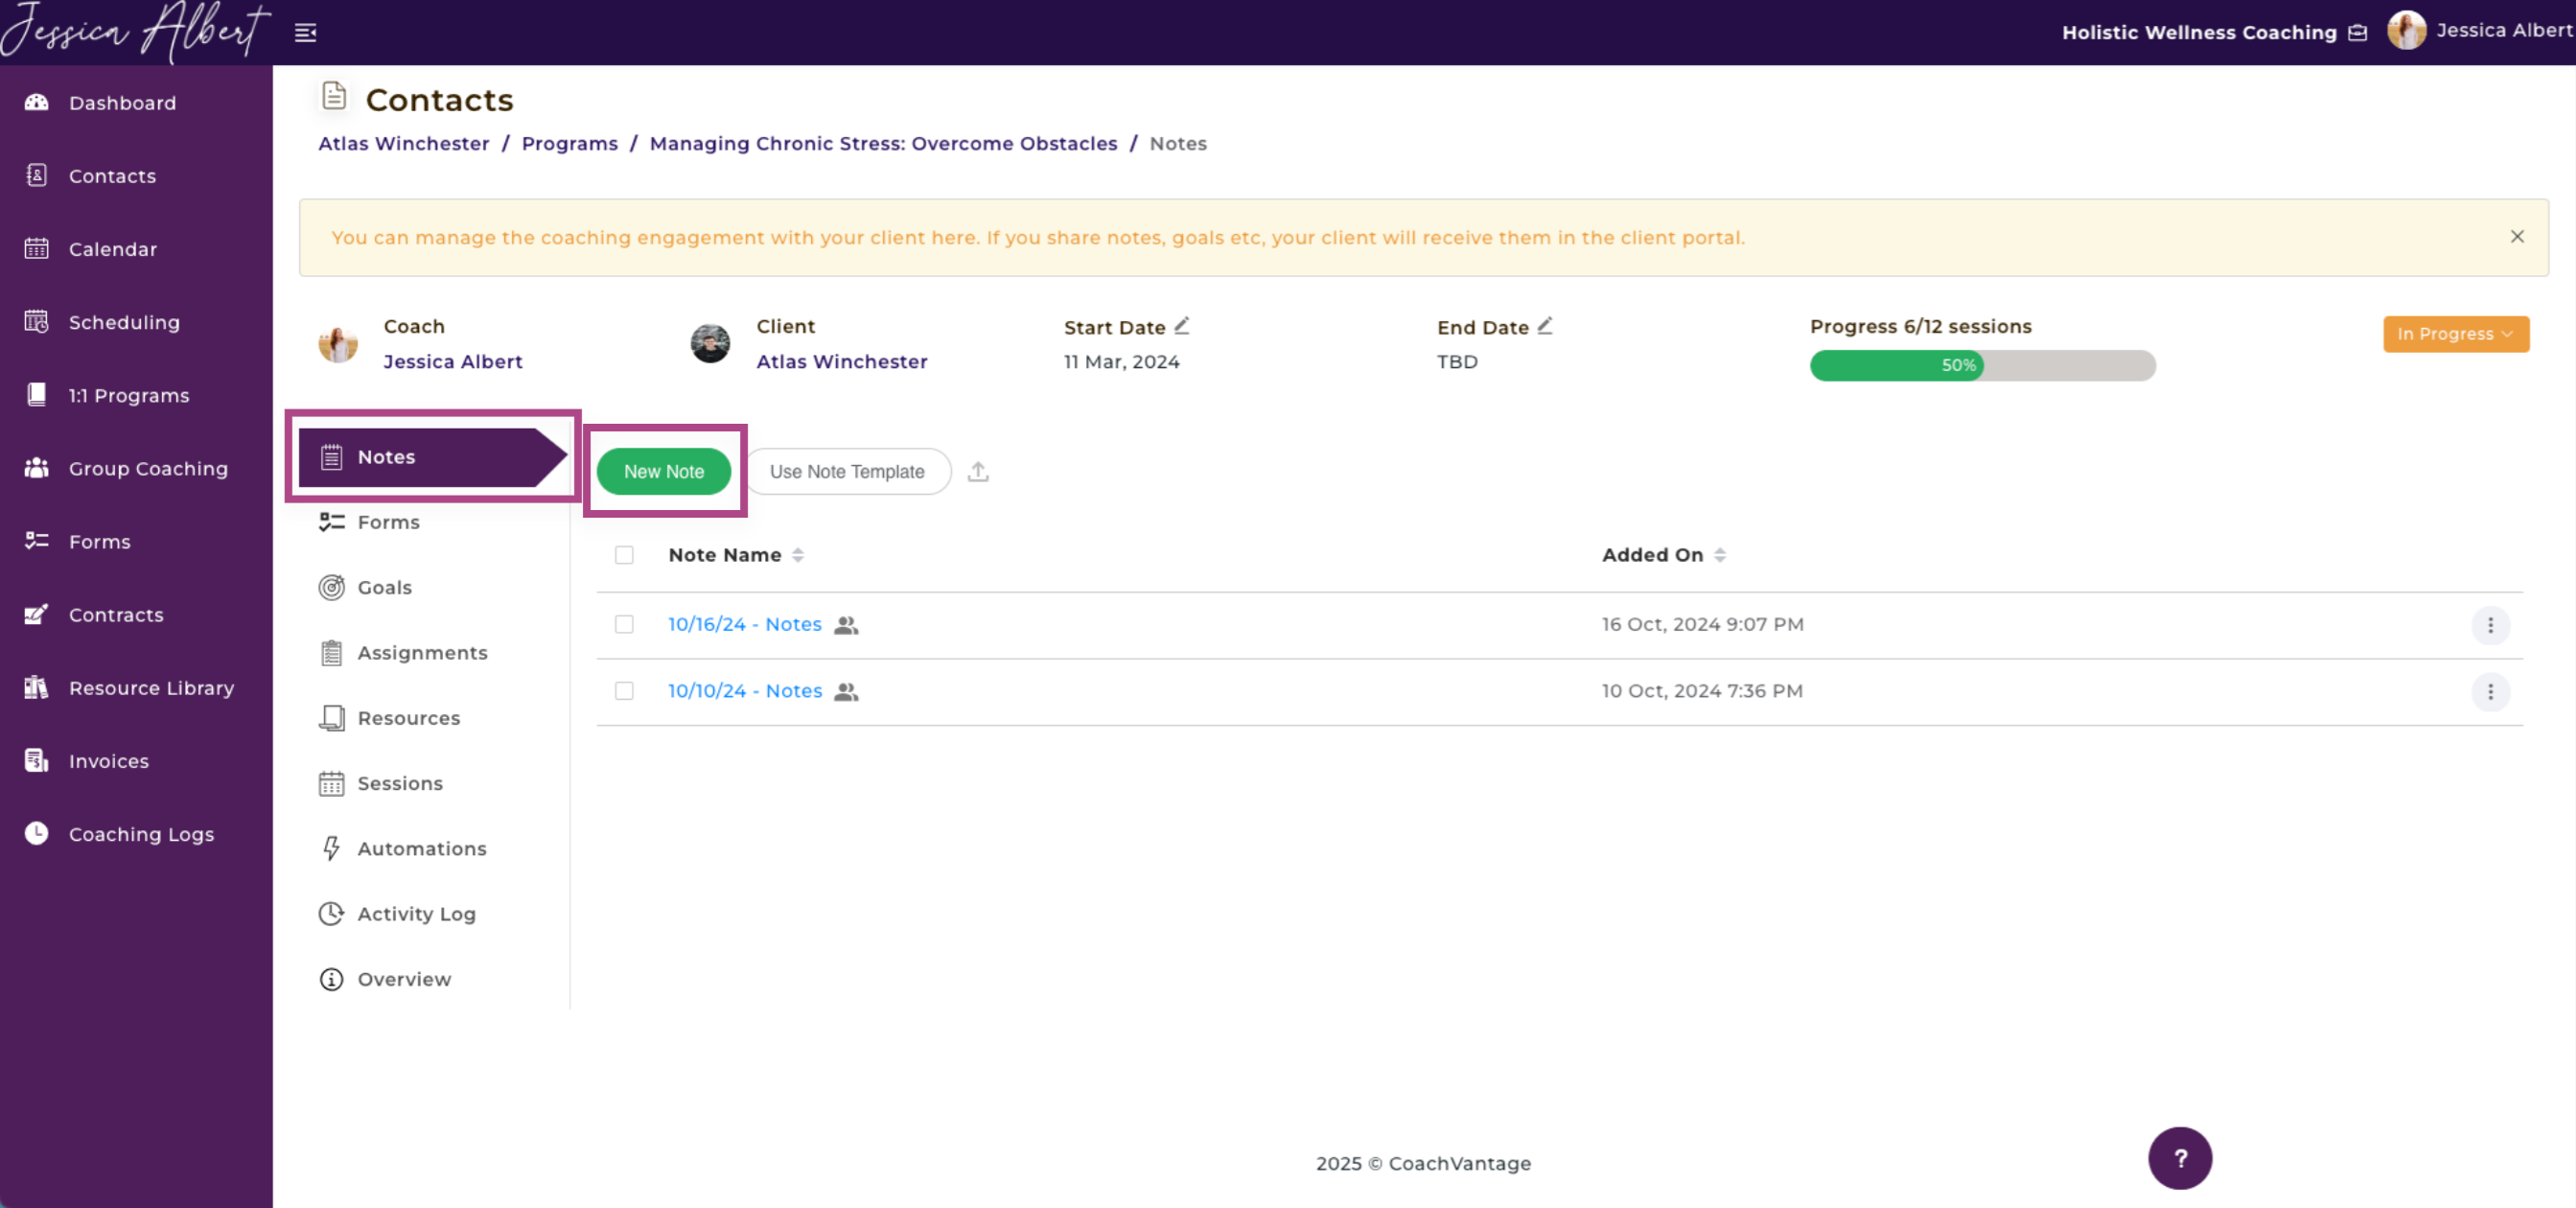Viewport: 2576px width, 1208px height.
Task: Open the 10/16/24 - Notes link
Action: click(x=745, y=624)
